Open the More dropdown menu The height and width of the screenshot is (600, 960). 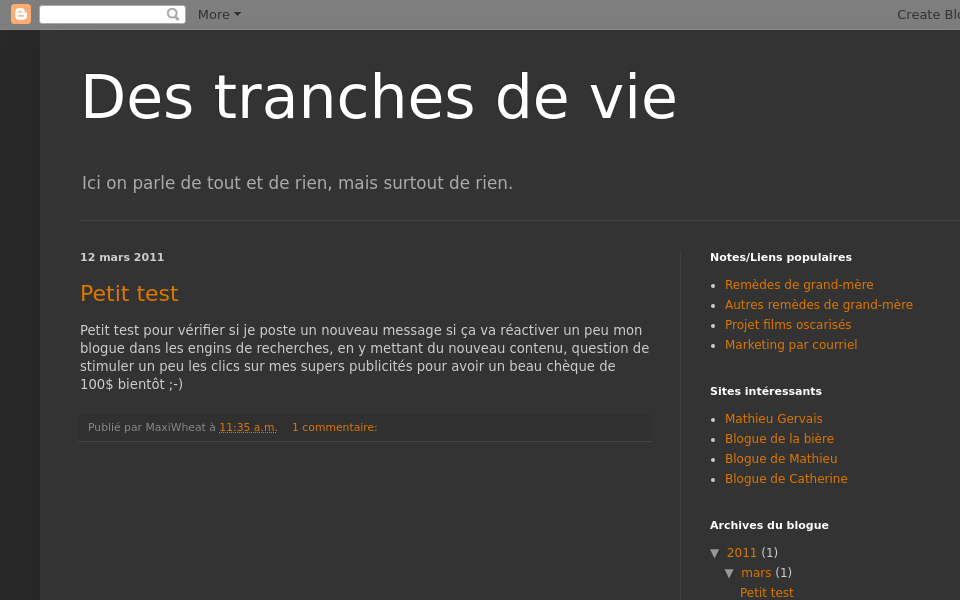coord(219,14)
